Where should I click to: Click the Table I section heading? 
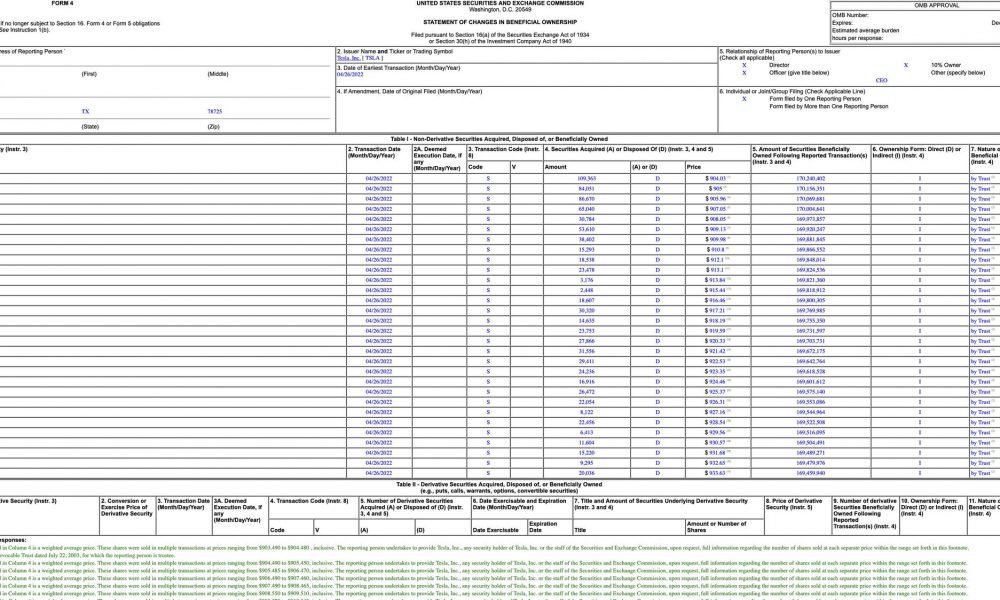point(499,139)
